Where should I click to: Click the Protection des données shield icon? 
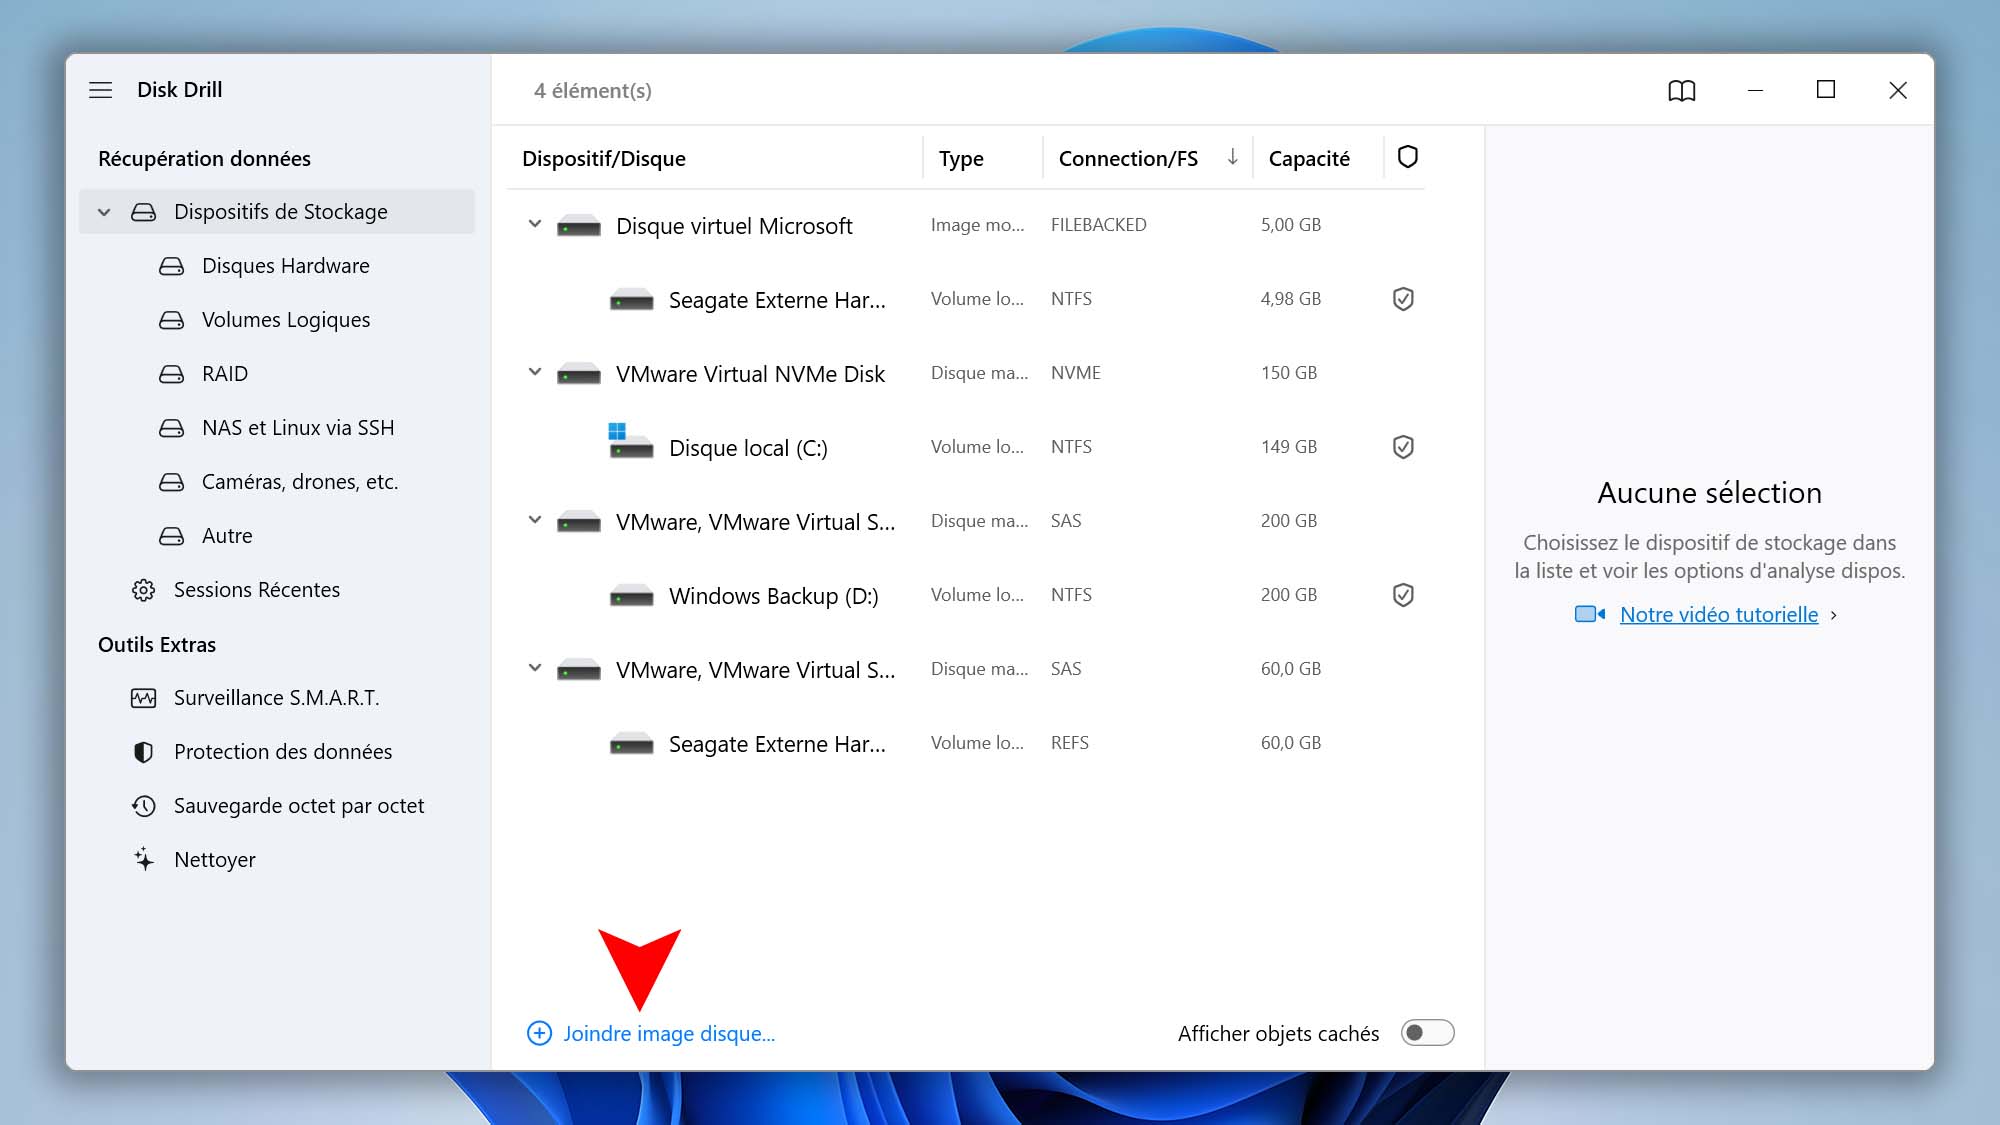coord(143,752)
